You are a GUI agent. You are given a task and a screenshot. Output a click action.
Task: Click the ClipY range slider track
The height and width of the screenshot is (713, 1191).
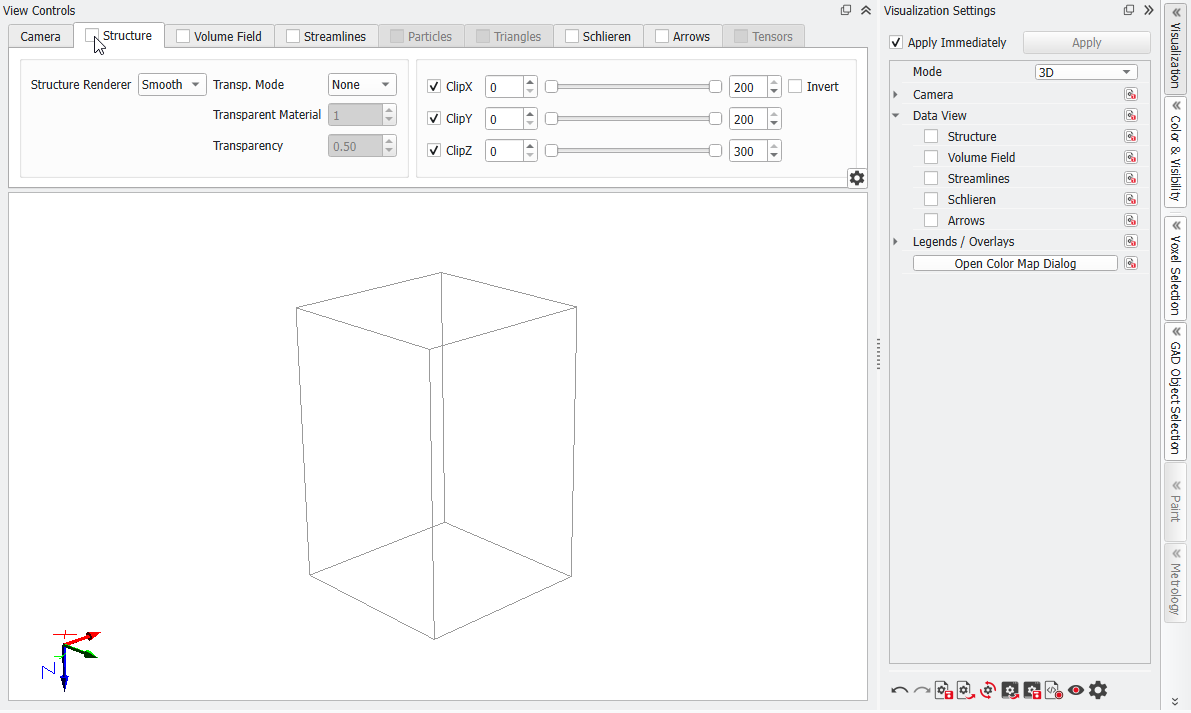(x=633, y=118)
